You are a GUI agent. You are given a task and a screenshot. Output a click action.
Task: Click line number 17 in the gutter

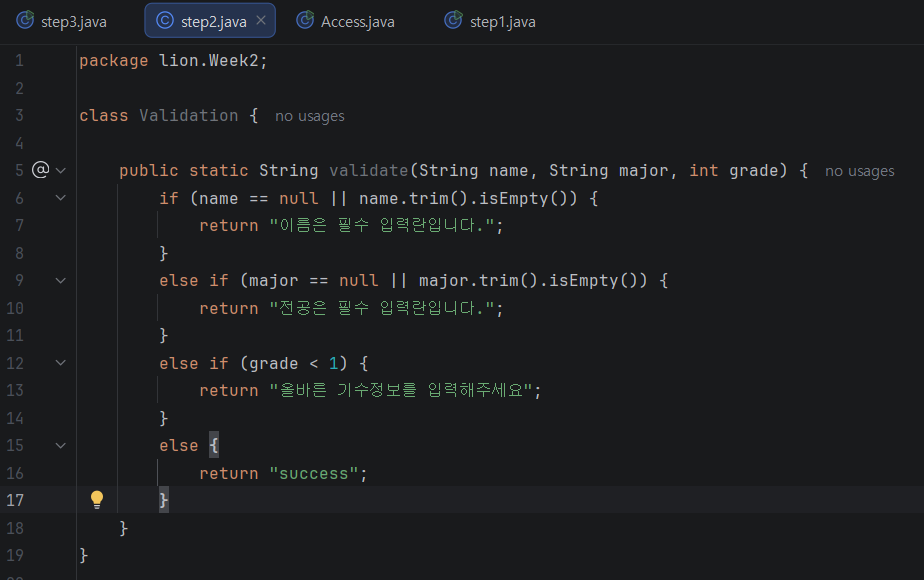coord(15,500)
